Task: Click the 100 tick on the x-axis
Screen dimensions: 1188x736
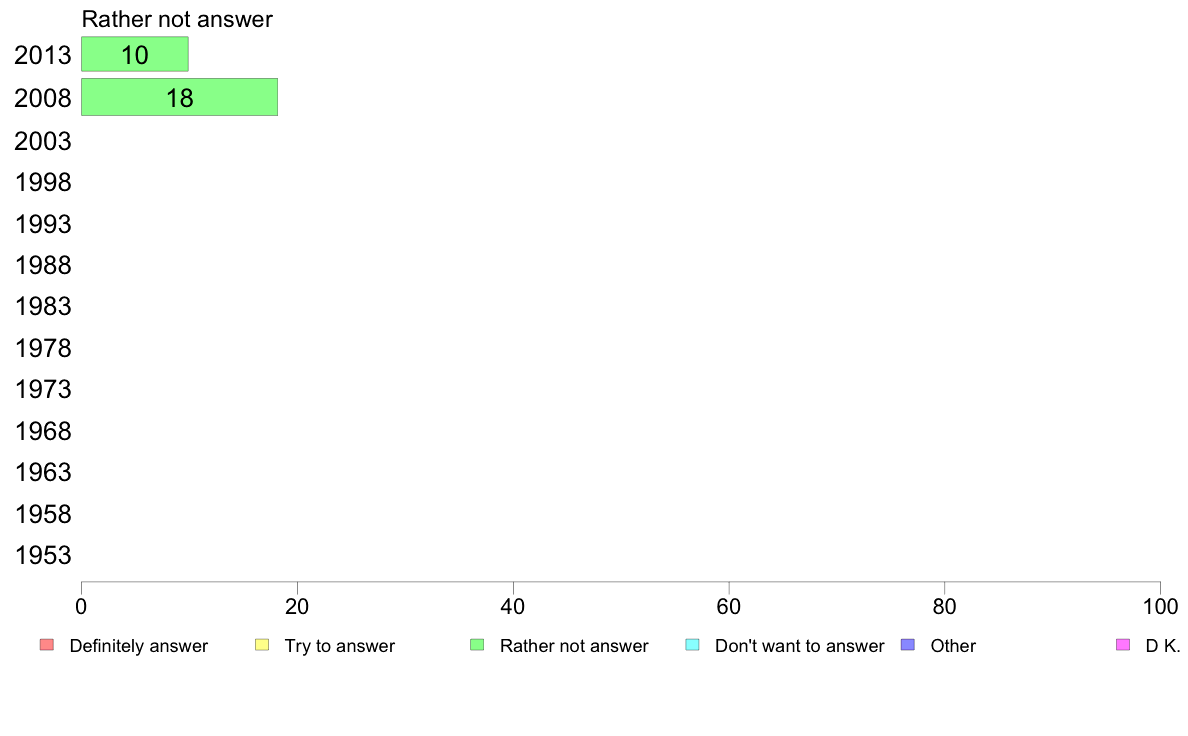Action: (x=1160, y=606)
